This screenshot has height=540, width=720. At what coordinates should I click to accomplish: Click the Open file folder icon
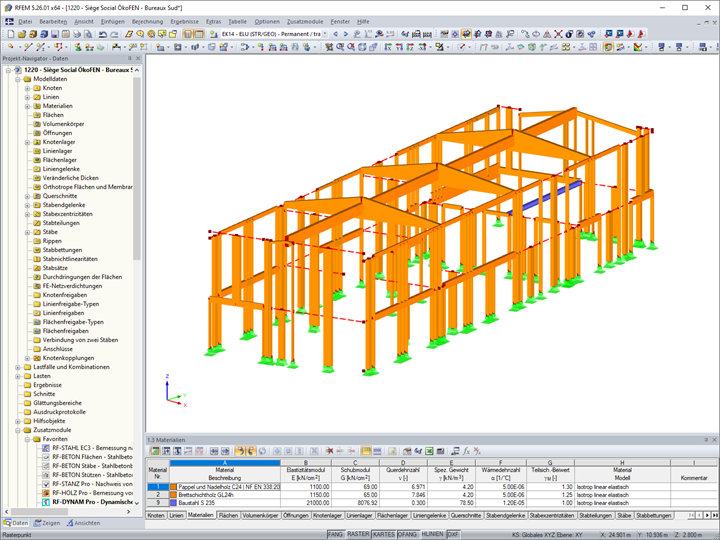[22, 34]
